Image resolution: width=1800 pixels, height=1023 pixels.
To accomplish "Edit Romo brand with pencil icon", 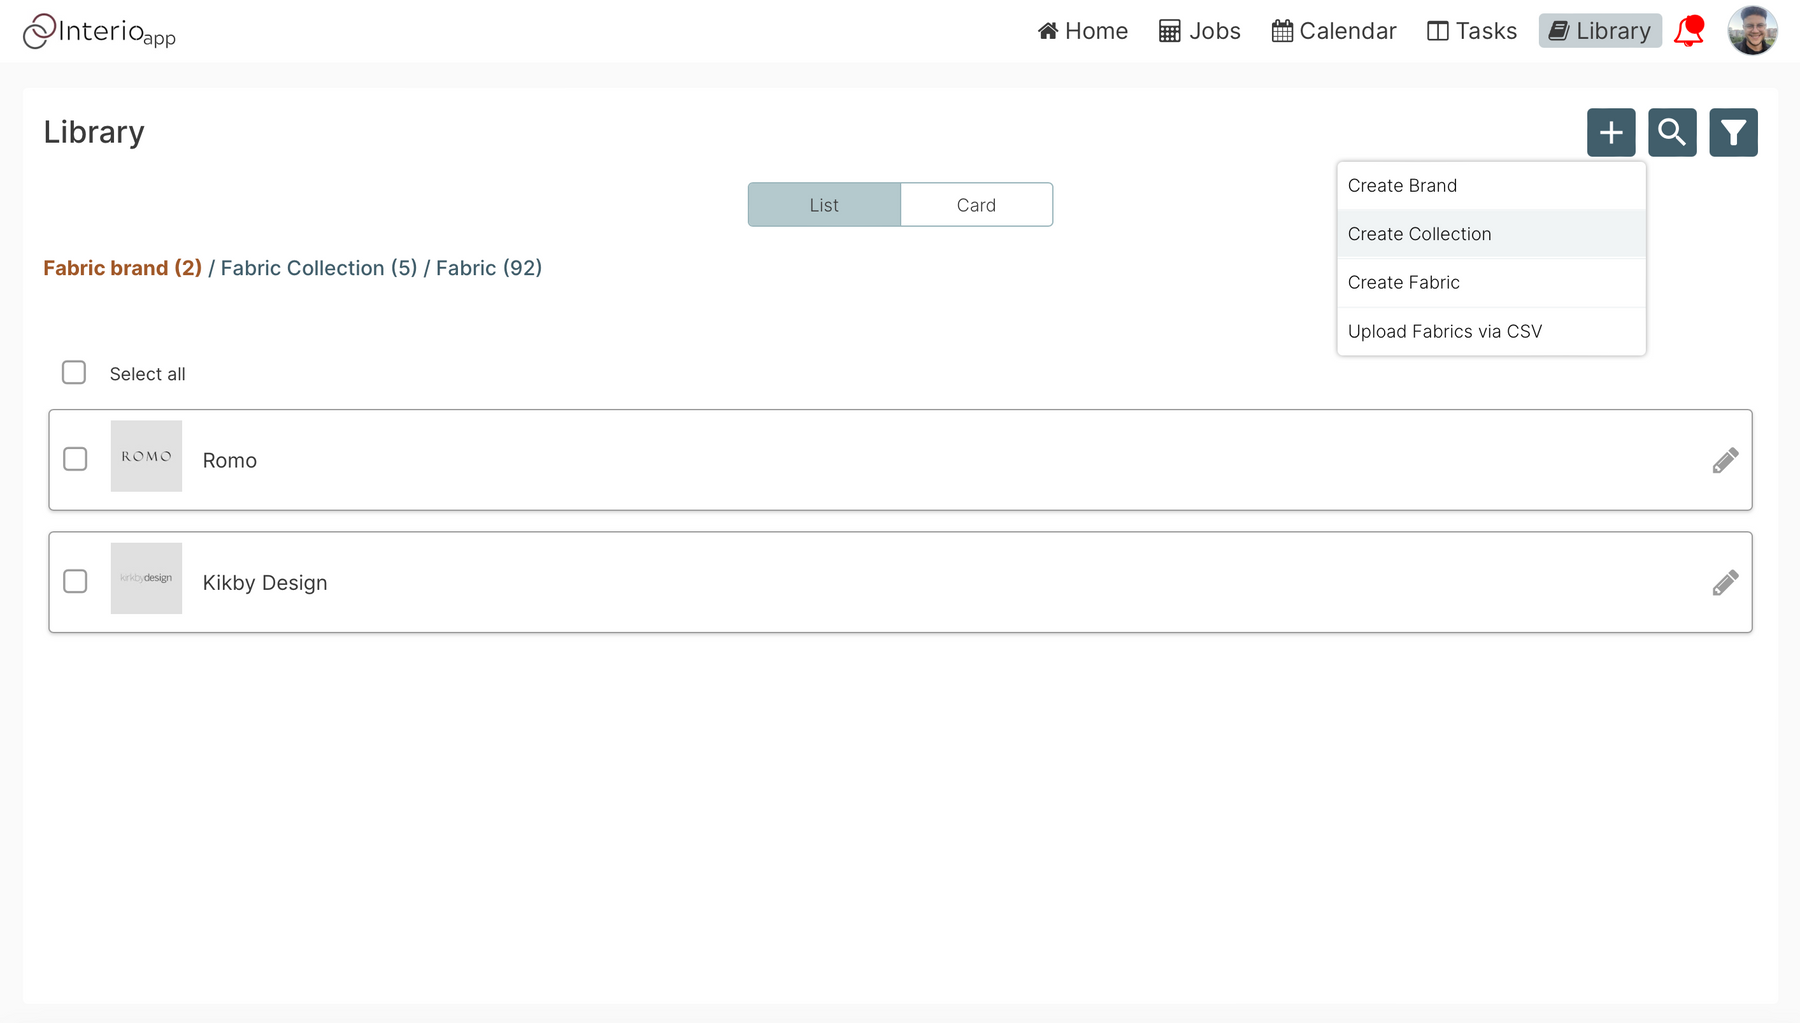I will click(x=1725, y=460).
